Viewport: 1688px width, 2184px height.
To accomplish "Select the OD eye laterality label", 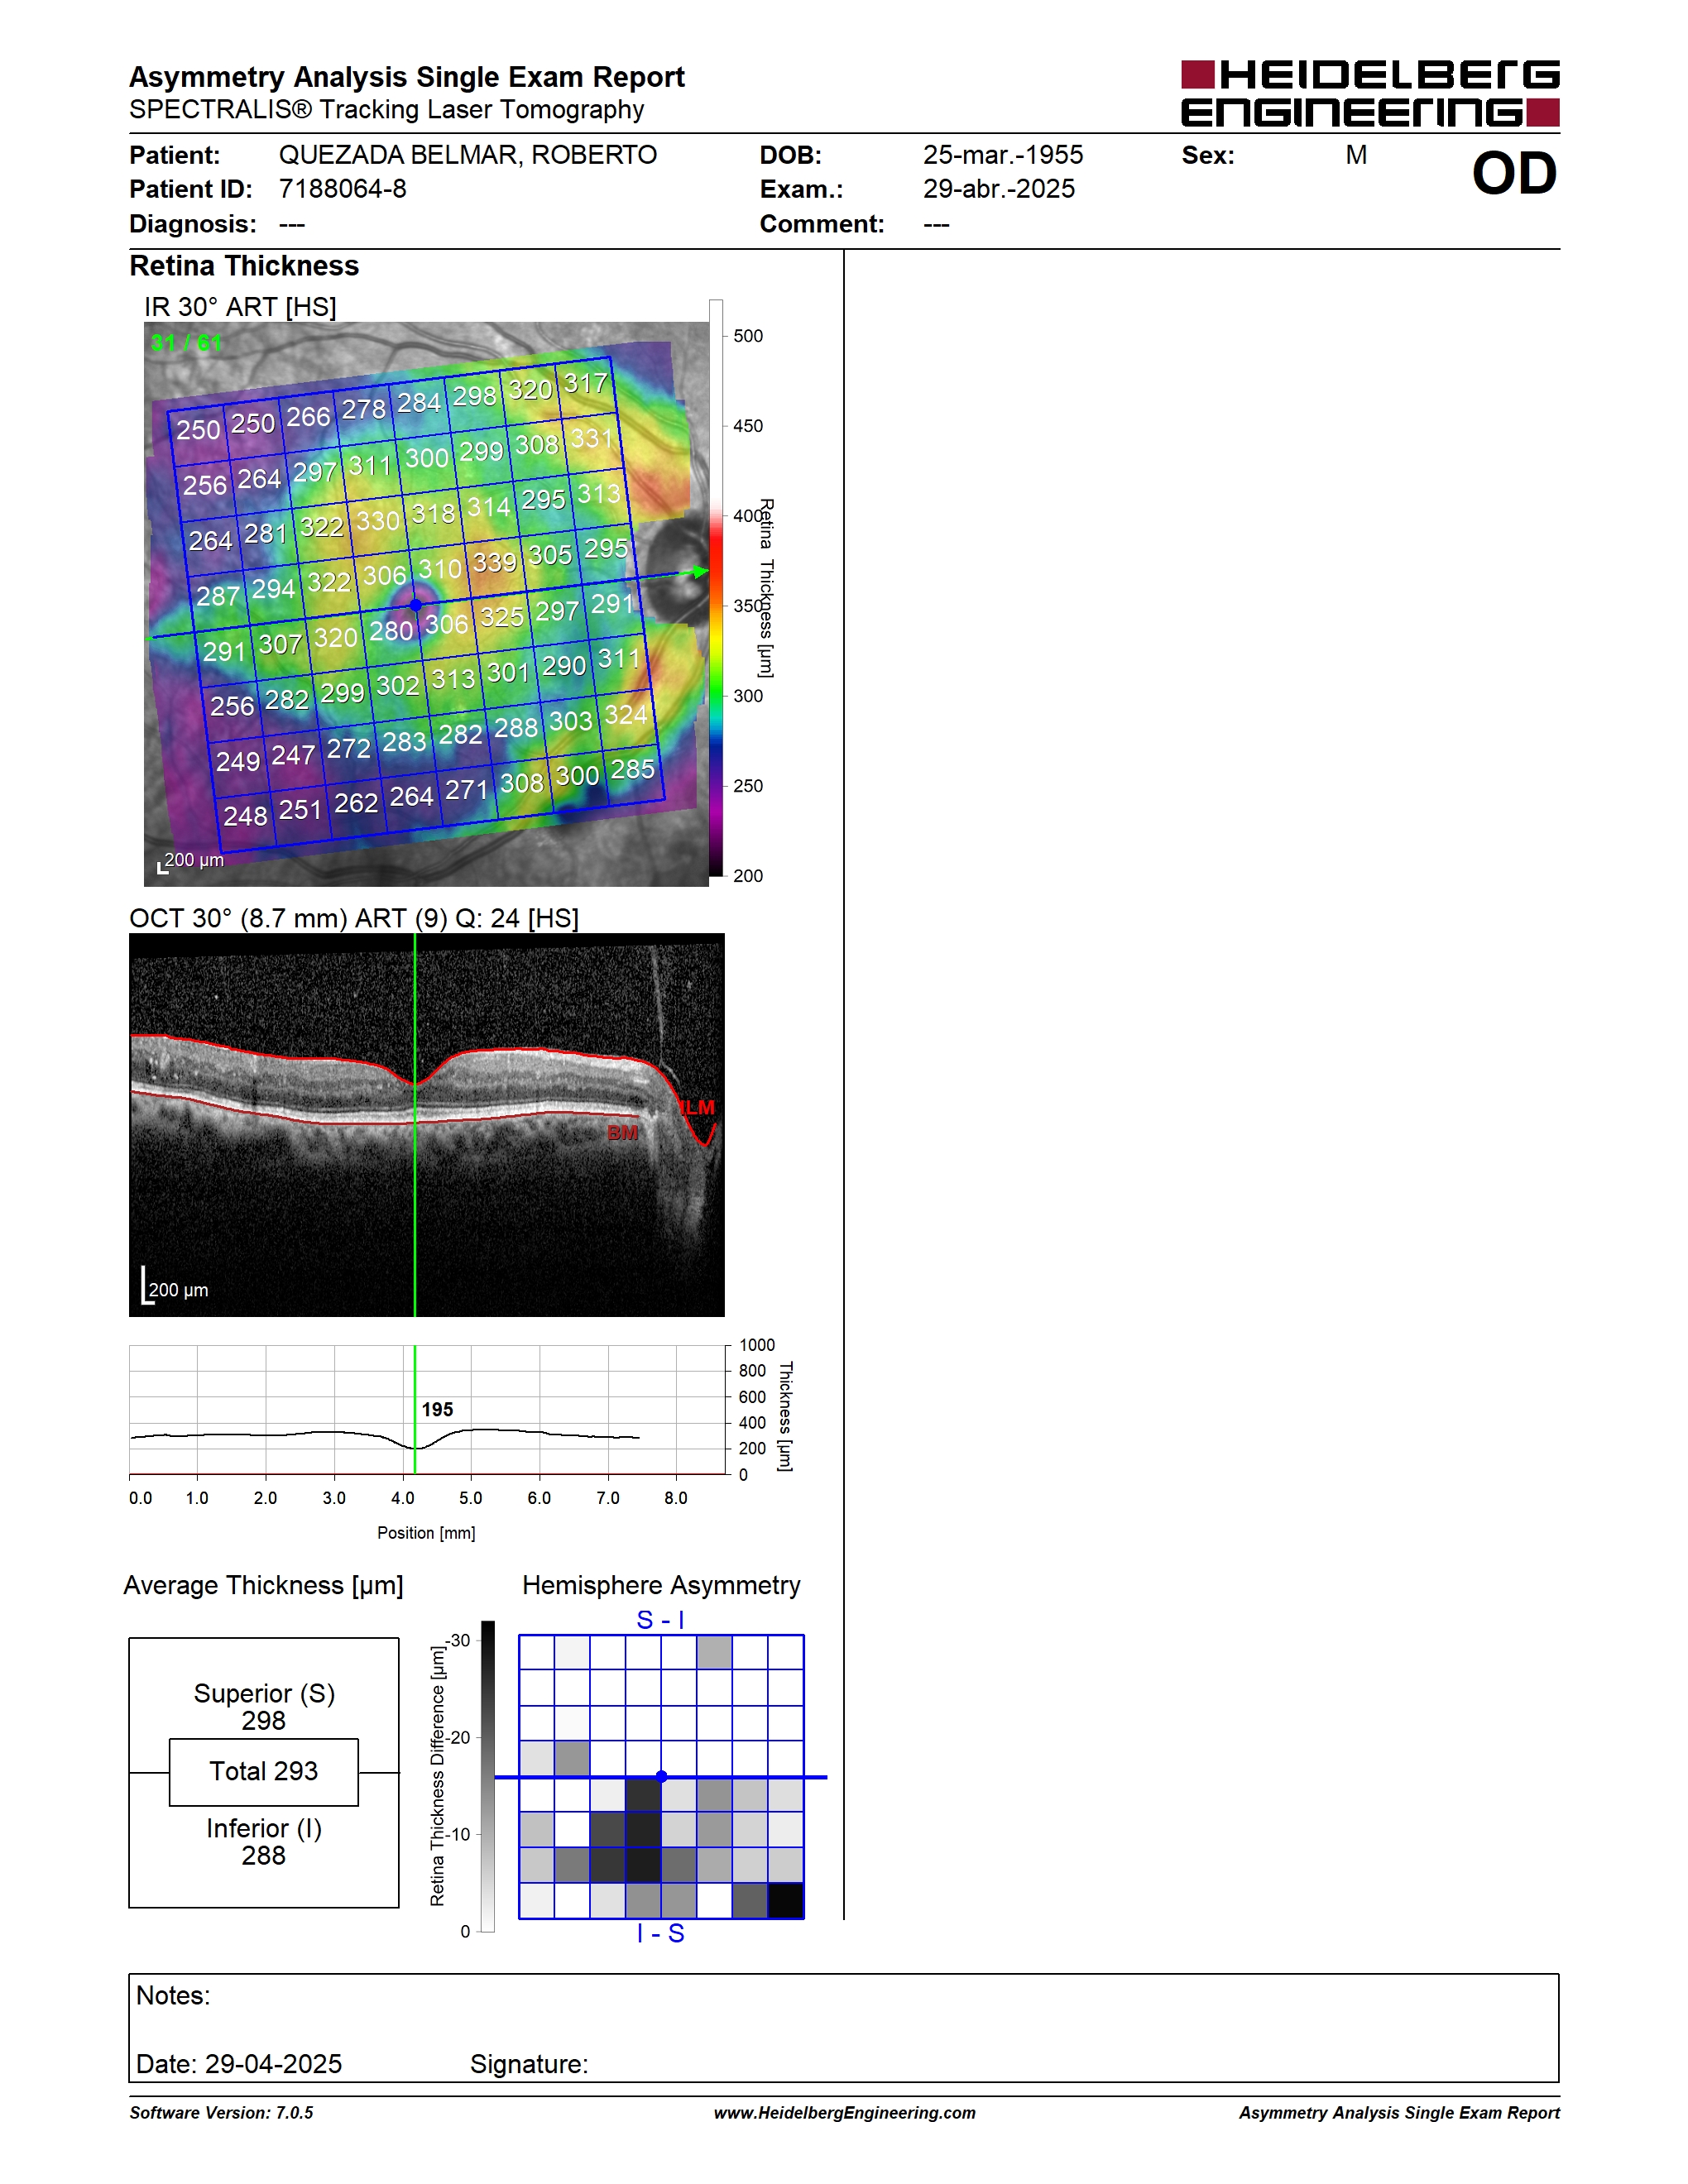I will [1514, 174].
